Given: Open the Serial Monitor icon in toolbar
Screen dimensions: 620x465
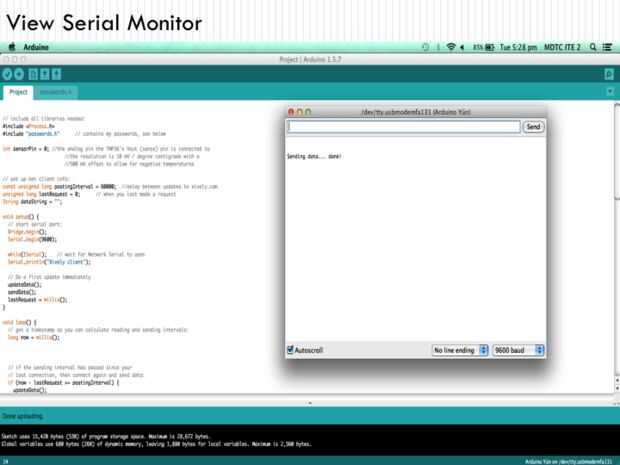Looking at the screenshot, I should pyautogui.click(x=609, y=74).
